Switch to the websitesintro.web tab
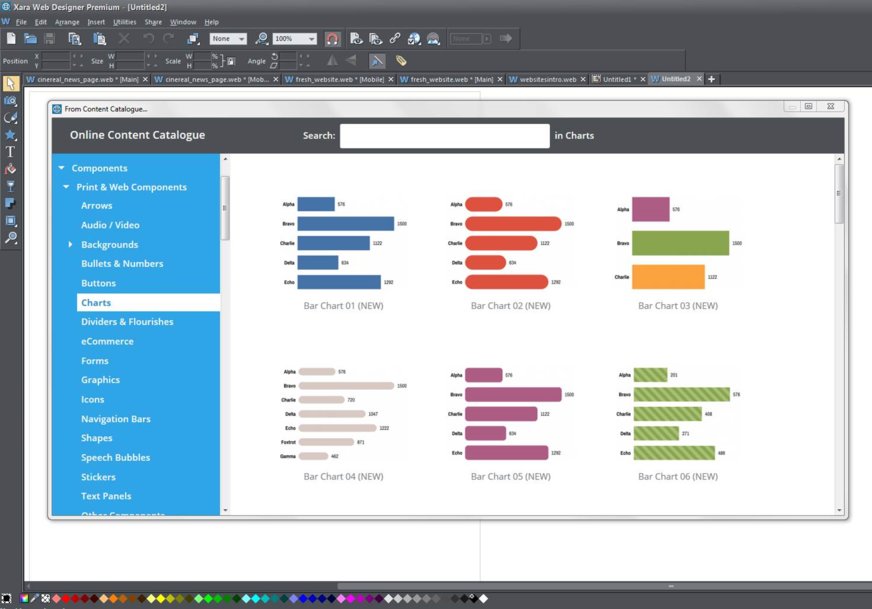 (x=547, y=79)
